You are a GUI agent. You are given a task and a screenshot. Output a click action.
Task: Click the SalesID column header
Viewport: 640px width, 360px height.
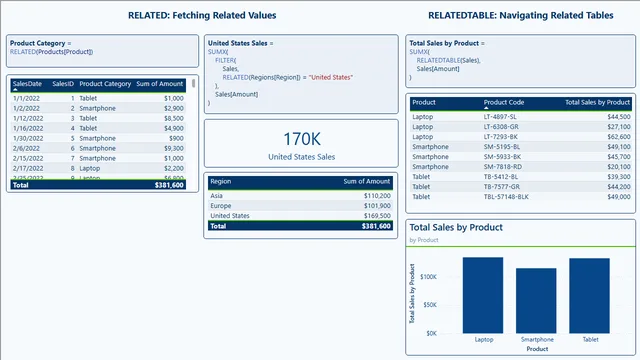pyautogui.click(x=63, y=84)
